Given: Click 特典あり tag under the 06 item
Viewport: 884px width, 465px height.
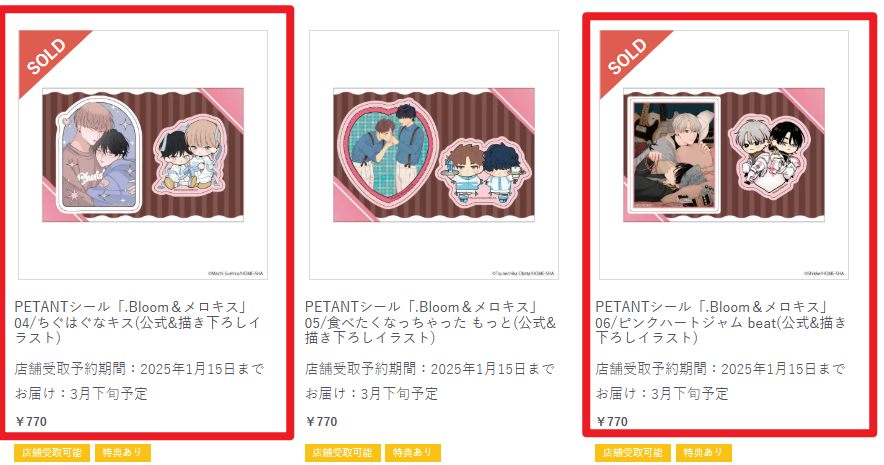Looking at the screenshot, I should point(703,453).
